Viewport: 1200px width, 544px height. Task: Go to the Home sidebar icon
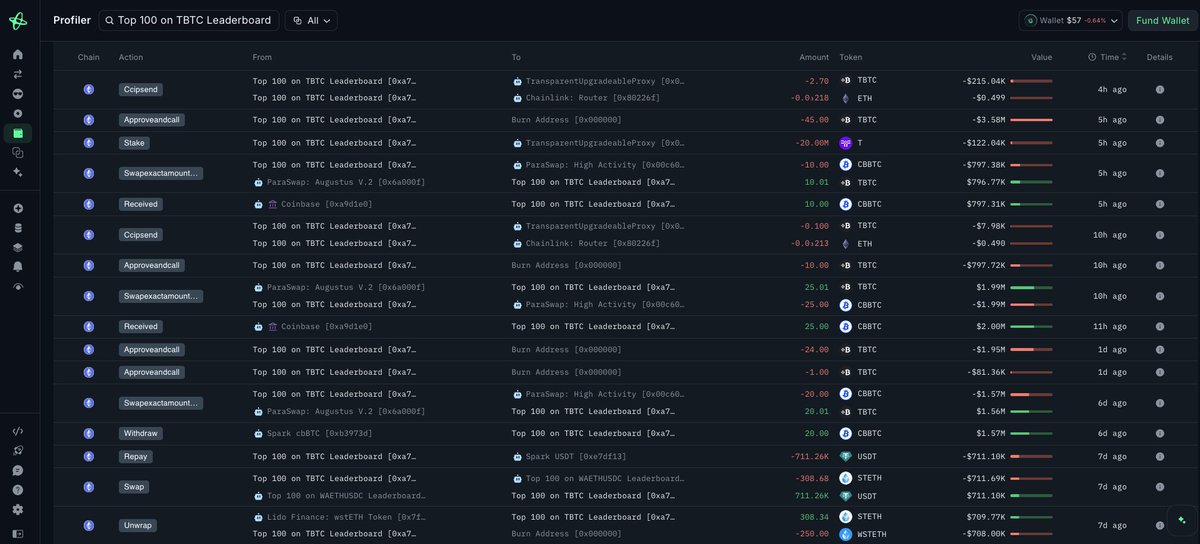[18, 54]
